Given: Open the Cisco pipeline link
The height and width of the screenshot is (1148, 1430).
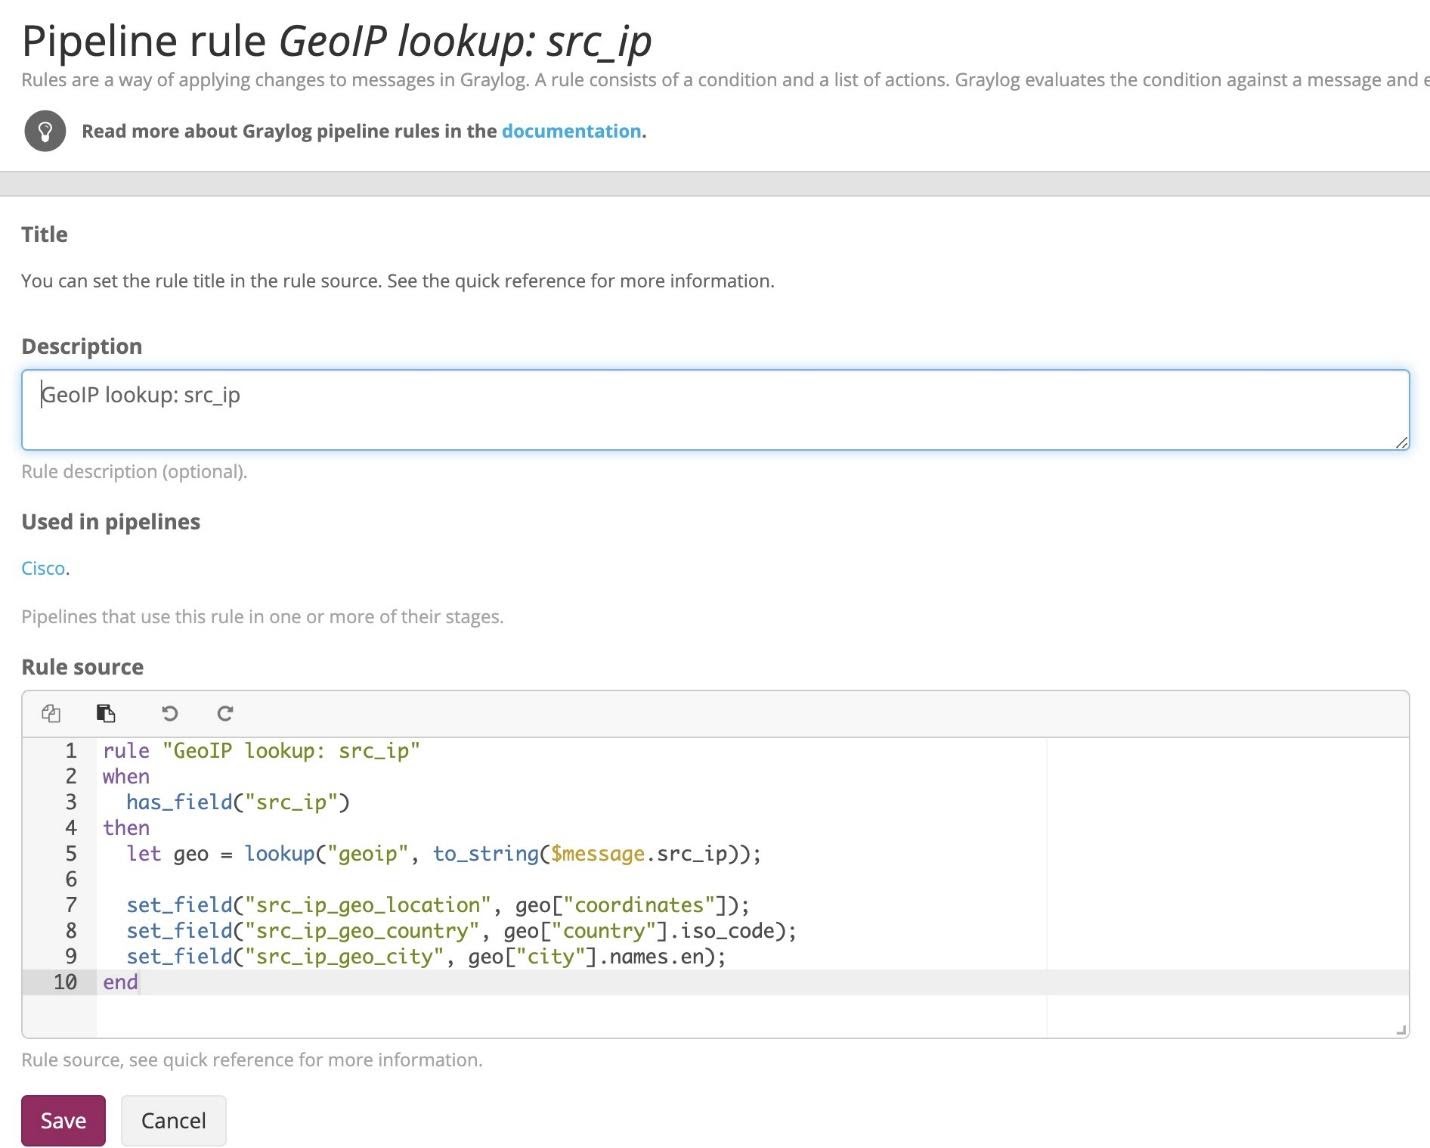Looking at the screenshot, I should [42, 567].
